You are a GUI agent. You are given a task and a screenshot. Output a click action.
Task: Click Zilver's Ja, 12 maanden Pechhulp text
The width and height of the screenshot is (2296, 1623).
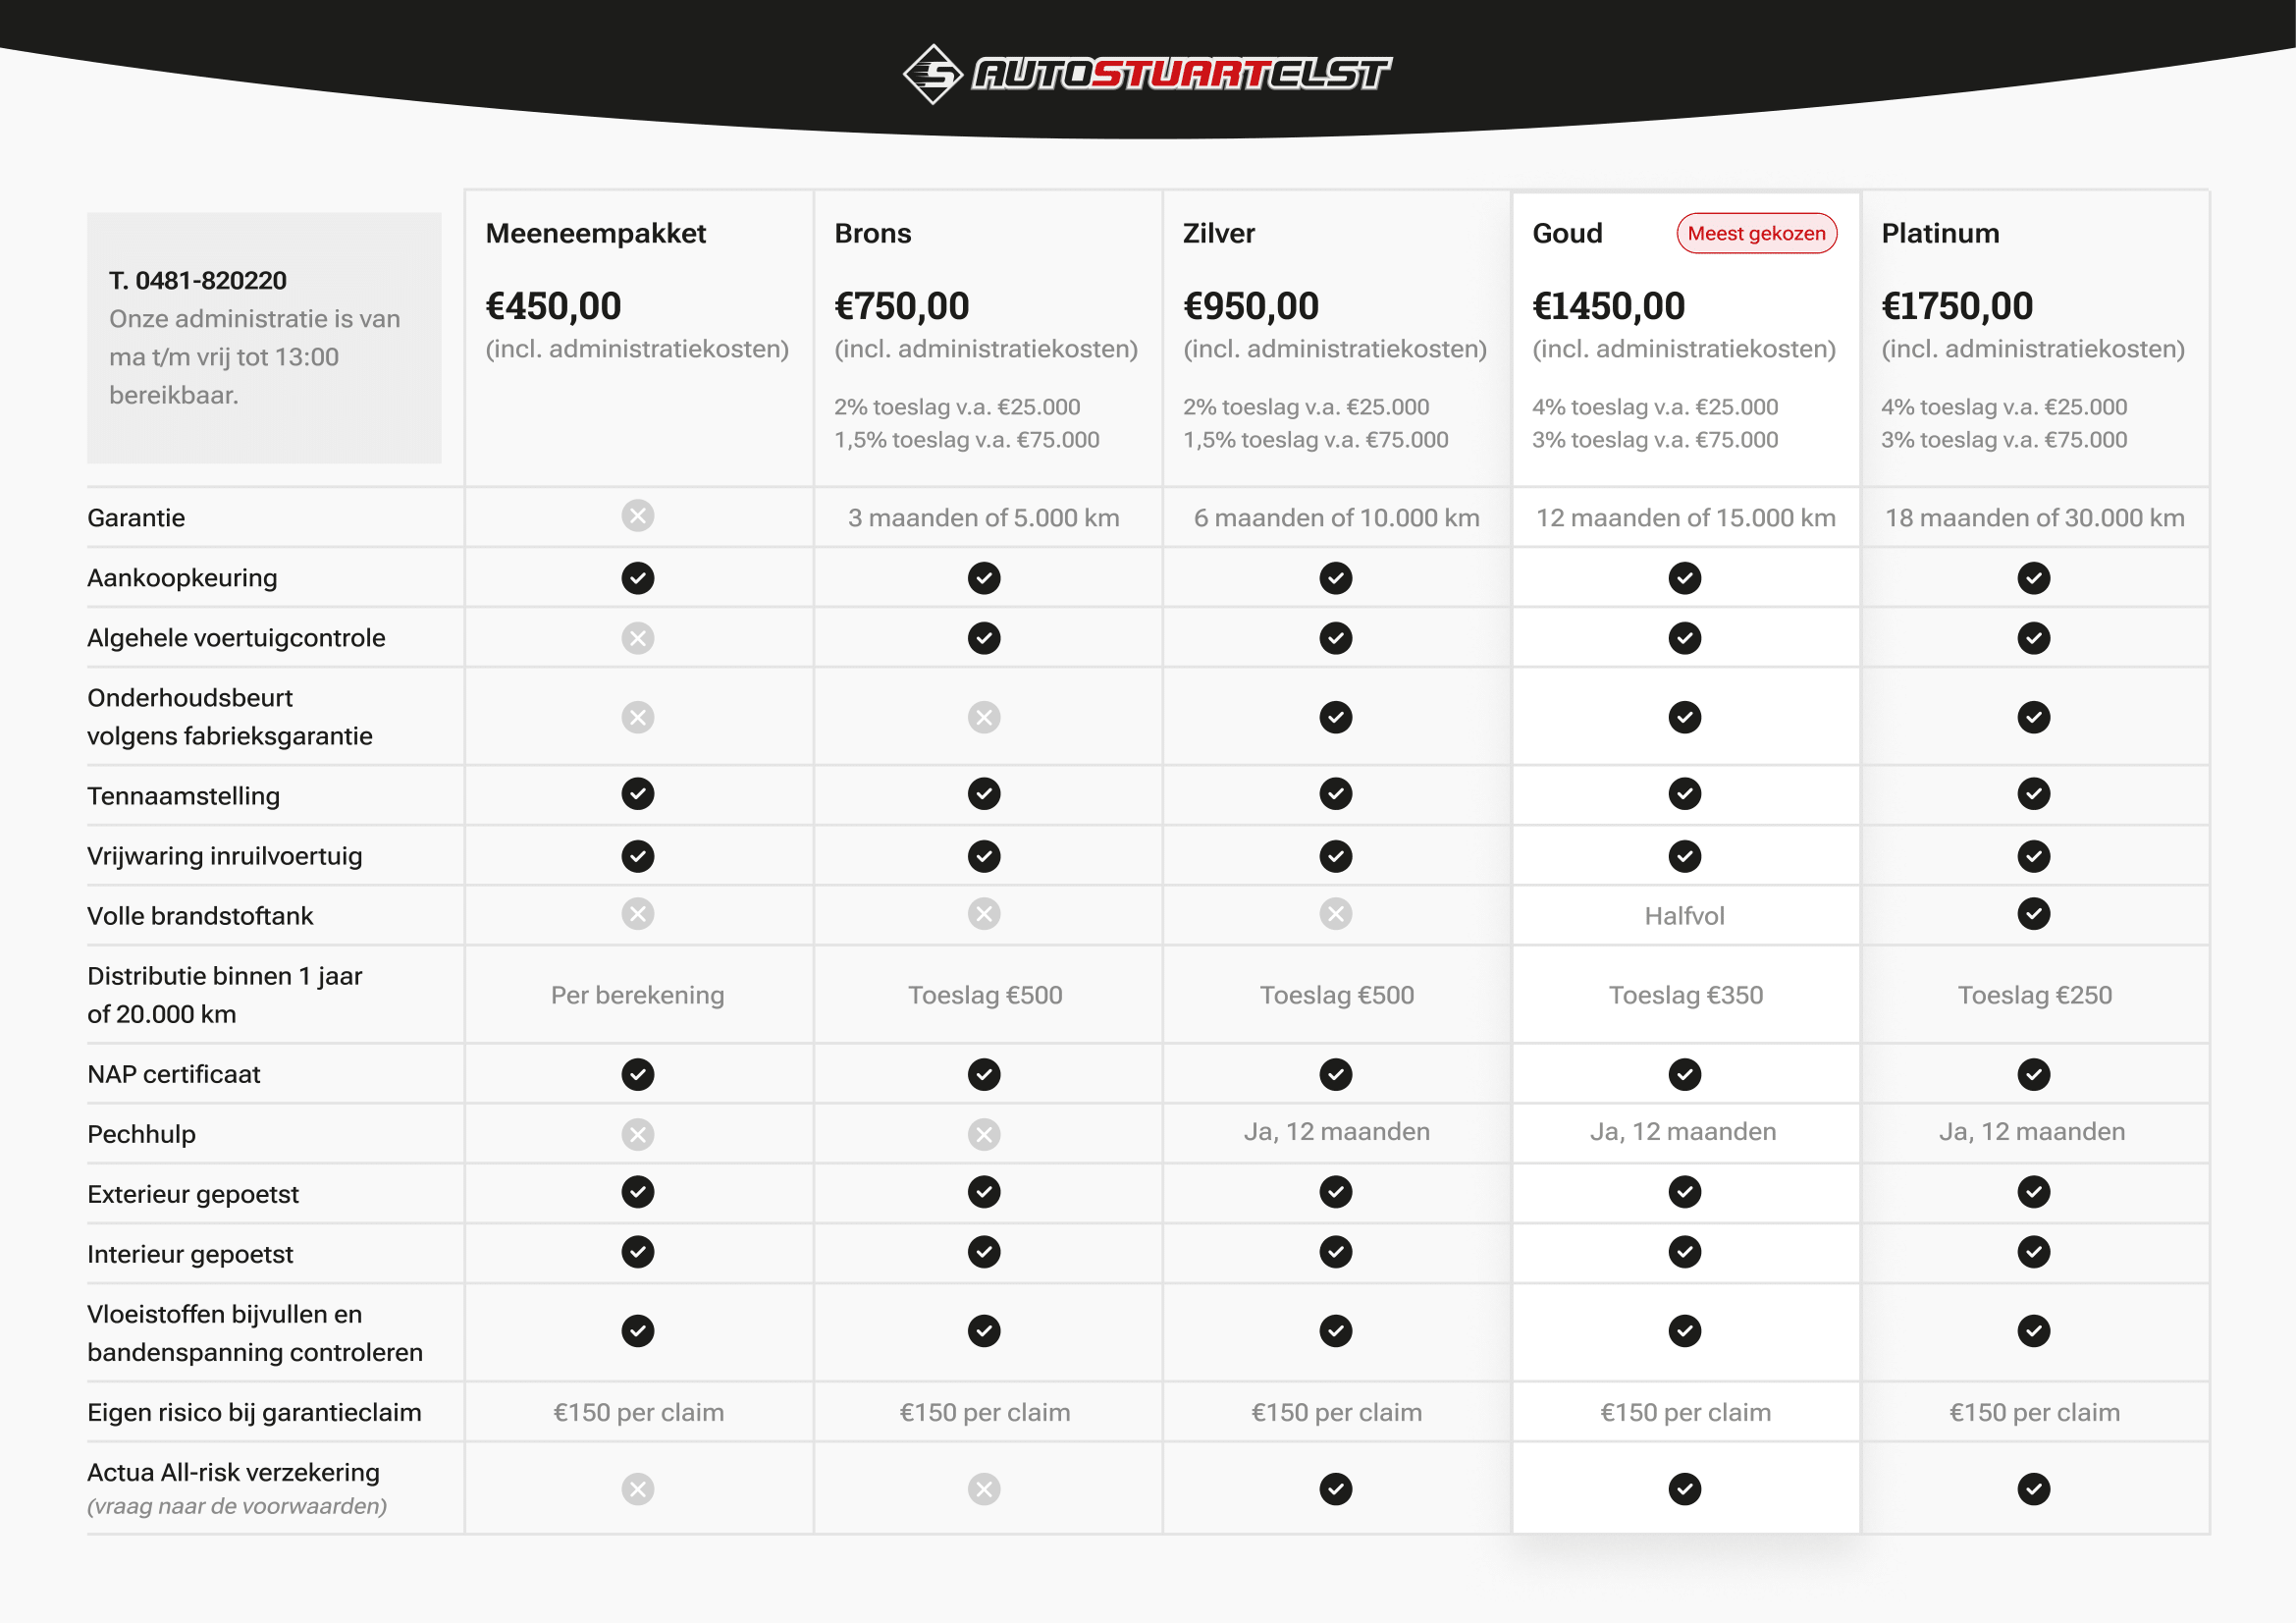point(1336,1132)
